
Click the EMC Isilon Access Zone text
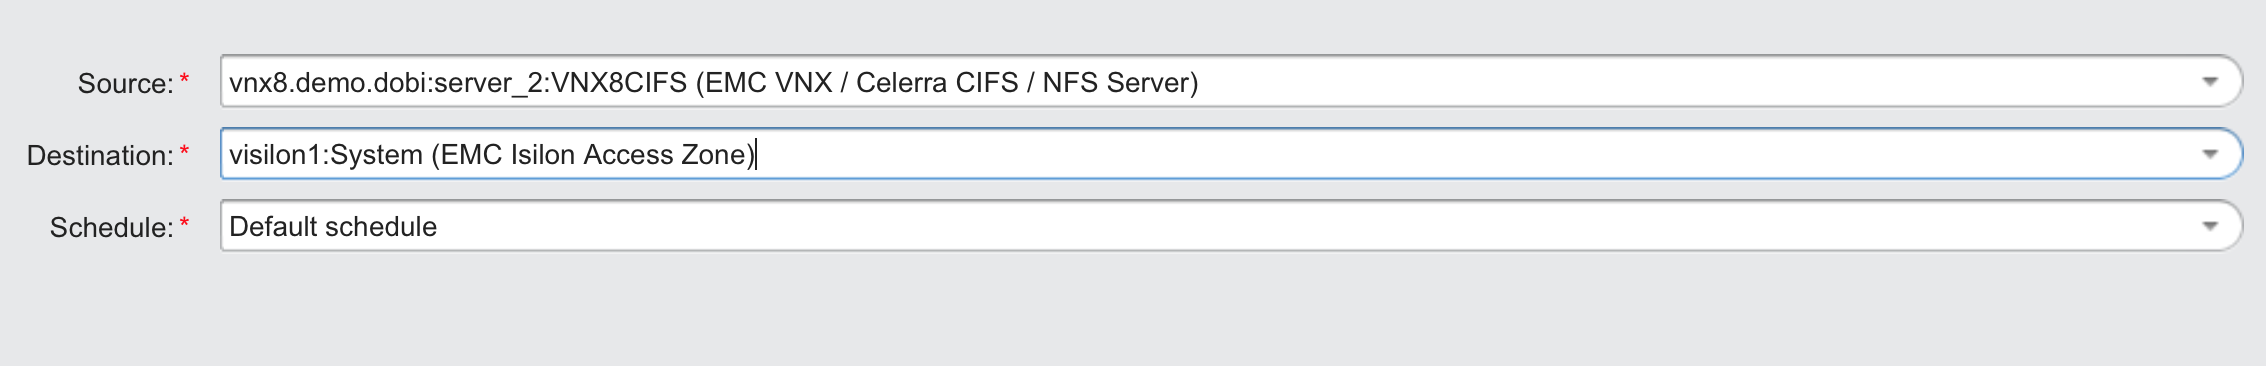pyautogui.click(x=594, y=155)
